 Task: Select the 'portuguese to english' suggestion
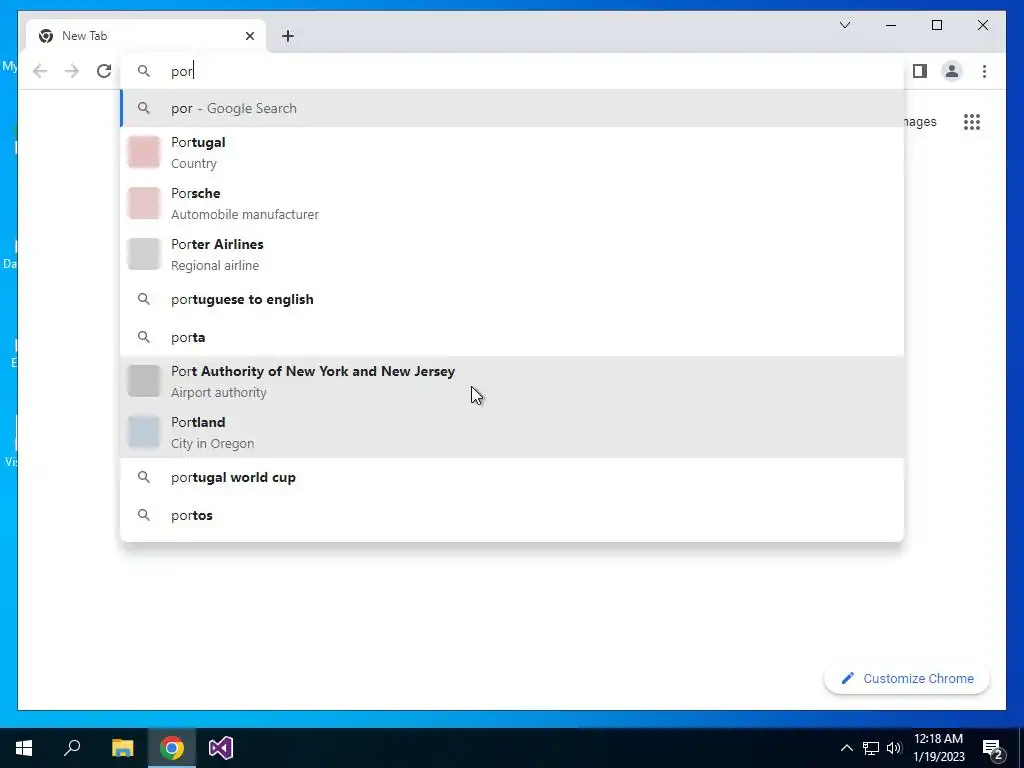pyautogui.click(x=513, y=299)
